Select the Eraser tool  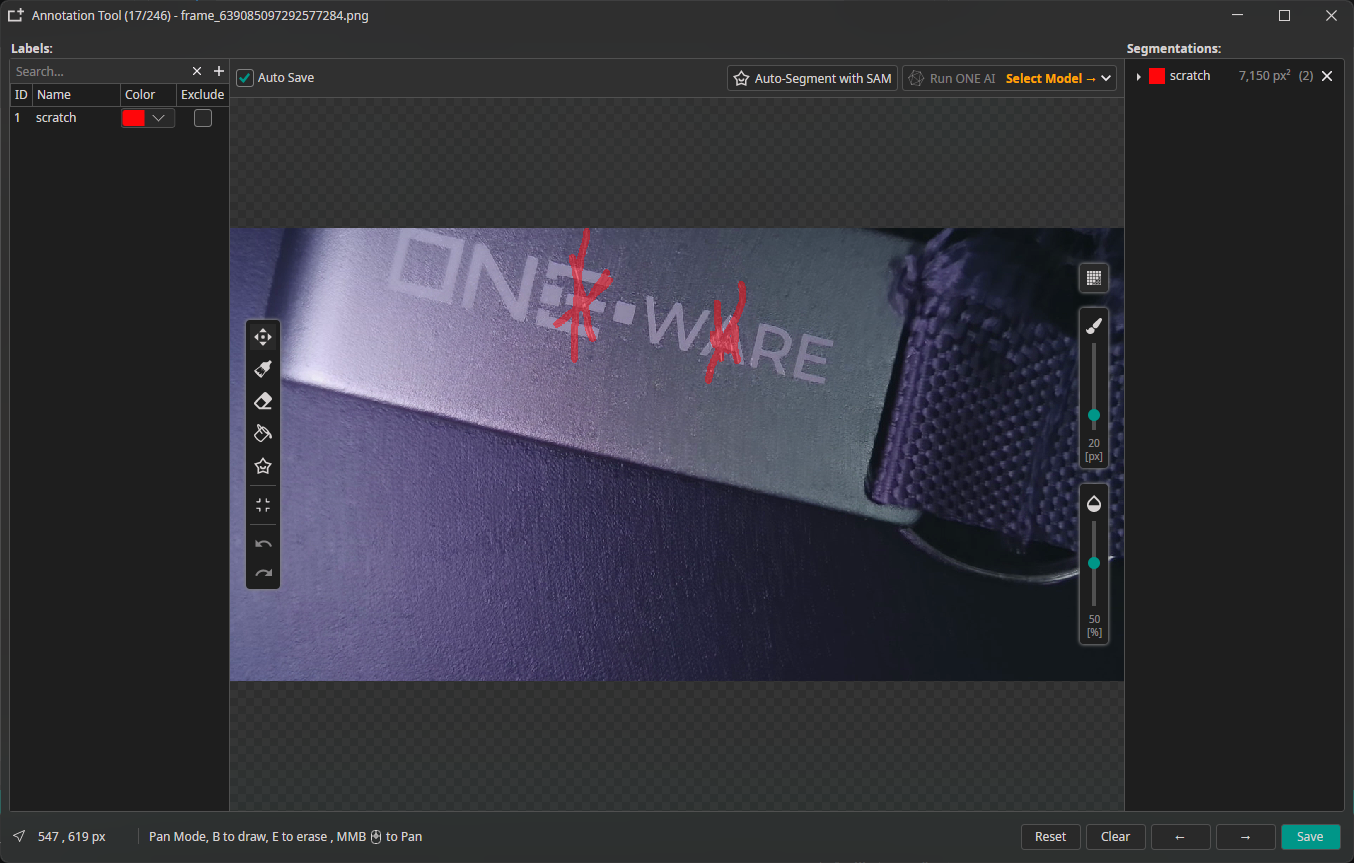point(263,401)
